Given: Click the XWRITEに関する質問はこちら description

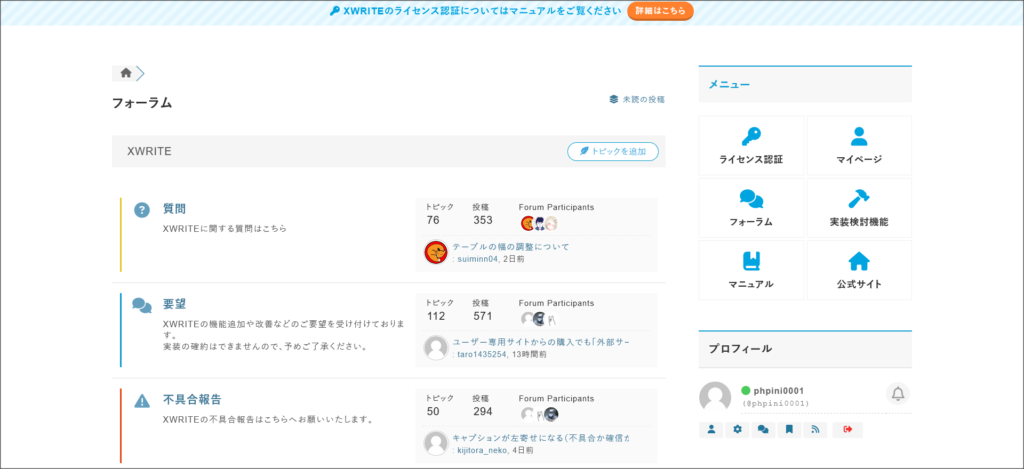Looking at the screenshot, I should [225, 229].
